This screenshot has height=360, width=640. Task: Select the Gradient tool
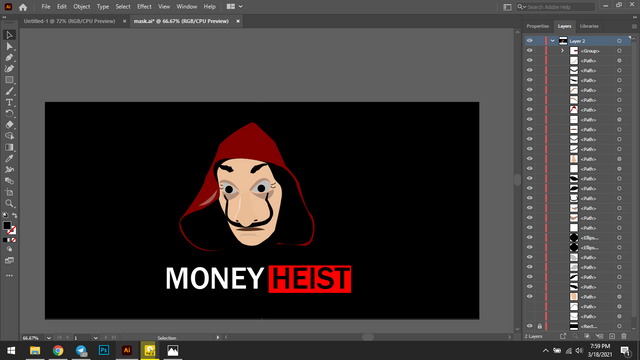9,147
